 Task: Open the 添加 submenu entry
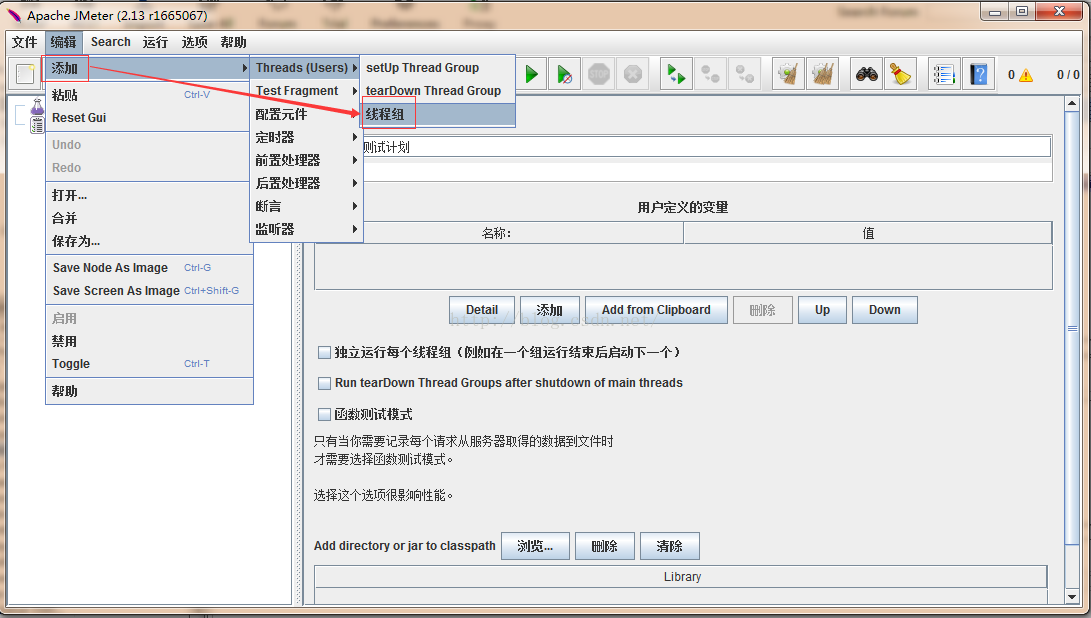pos(149,68)
